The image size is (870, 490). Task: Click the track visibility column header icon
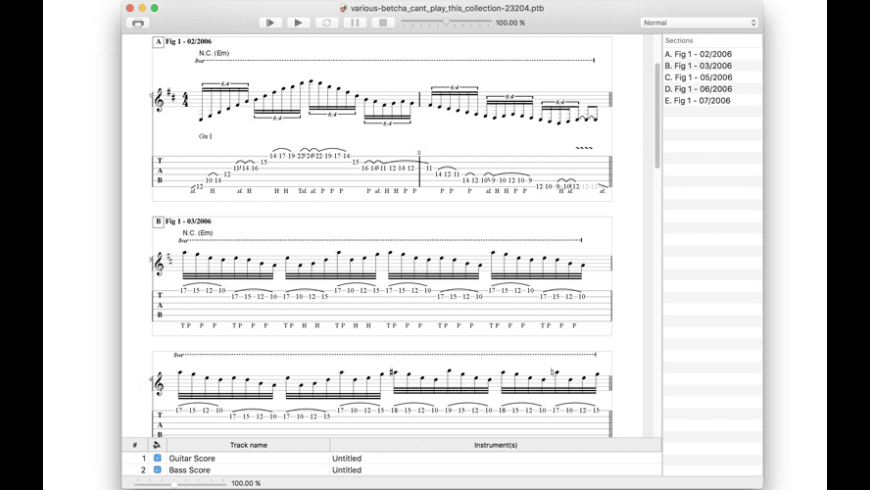click(157, 444)
